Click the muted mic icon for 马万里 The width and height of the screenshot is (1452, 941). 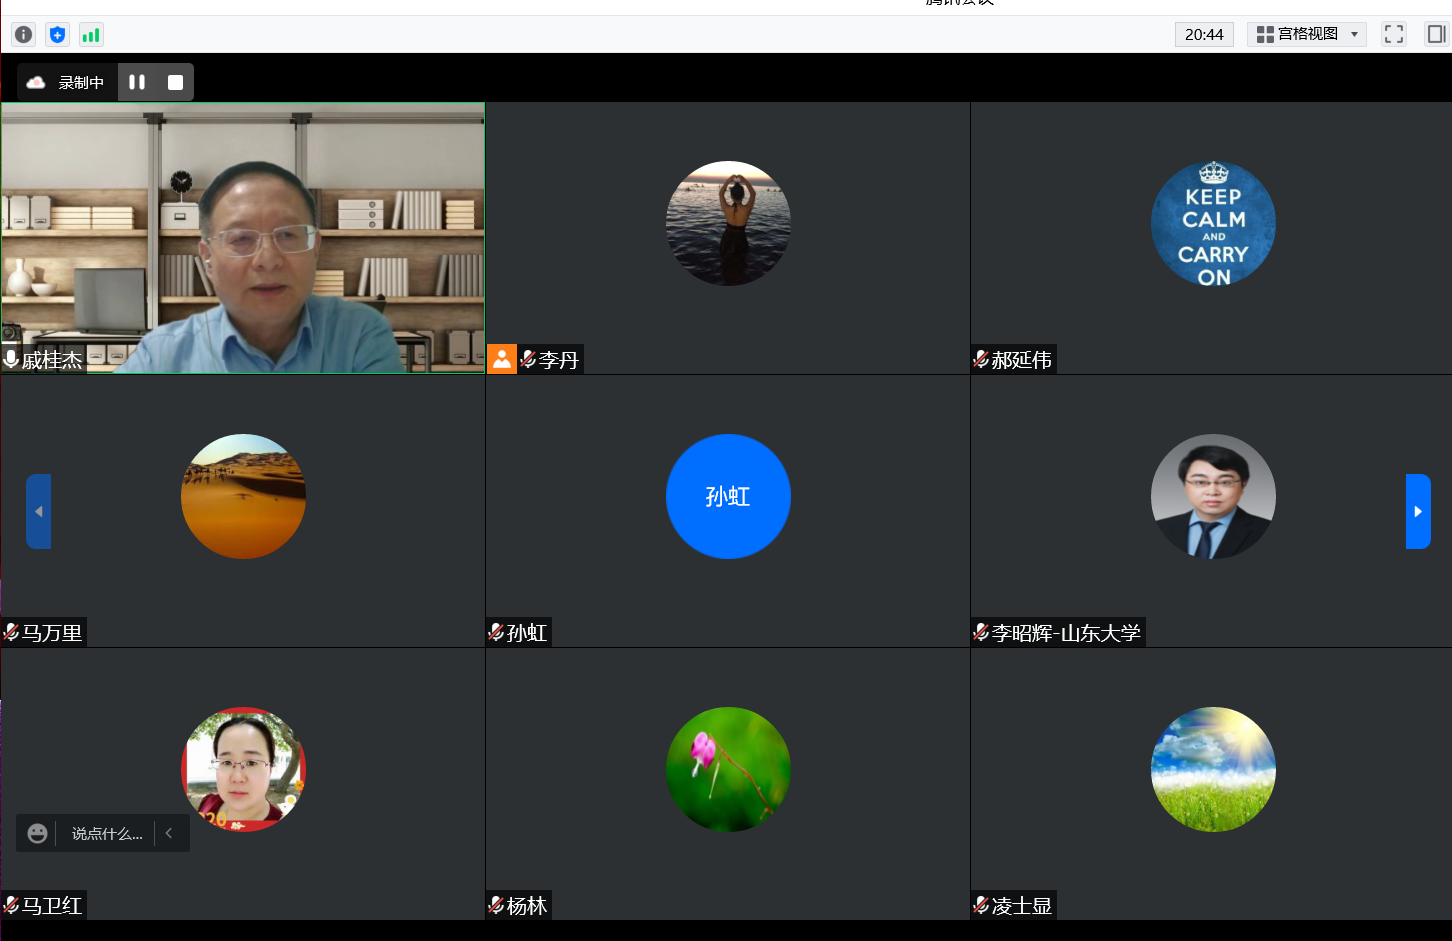coord(12,632)
